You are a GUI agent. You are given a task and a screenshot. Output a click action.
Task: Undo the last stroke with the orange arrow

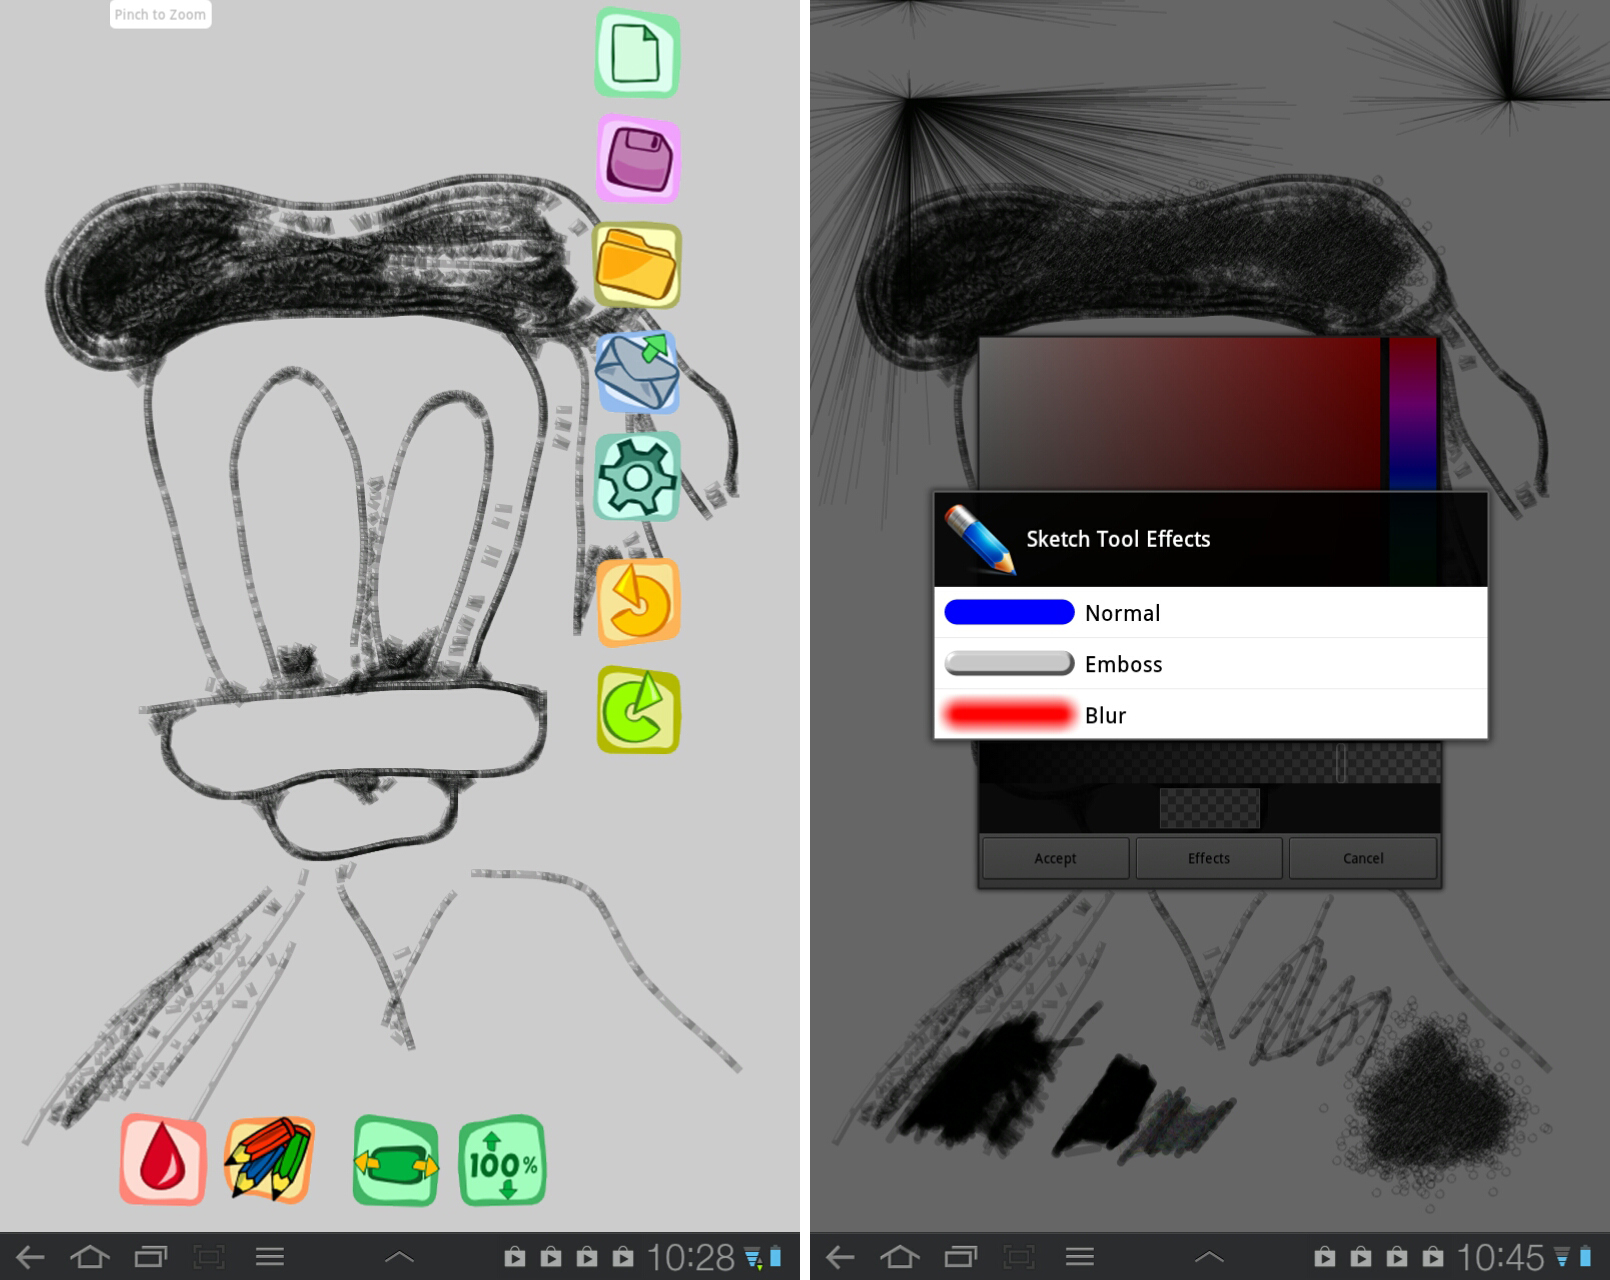click(x=638, y=602)
